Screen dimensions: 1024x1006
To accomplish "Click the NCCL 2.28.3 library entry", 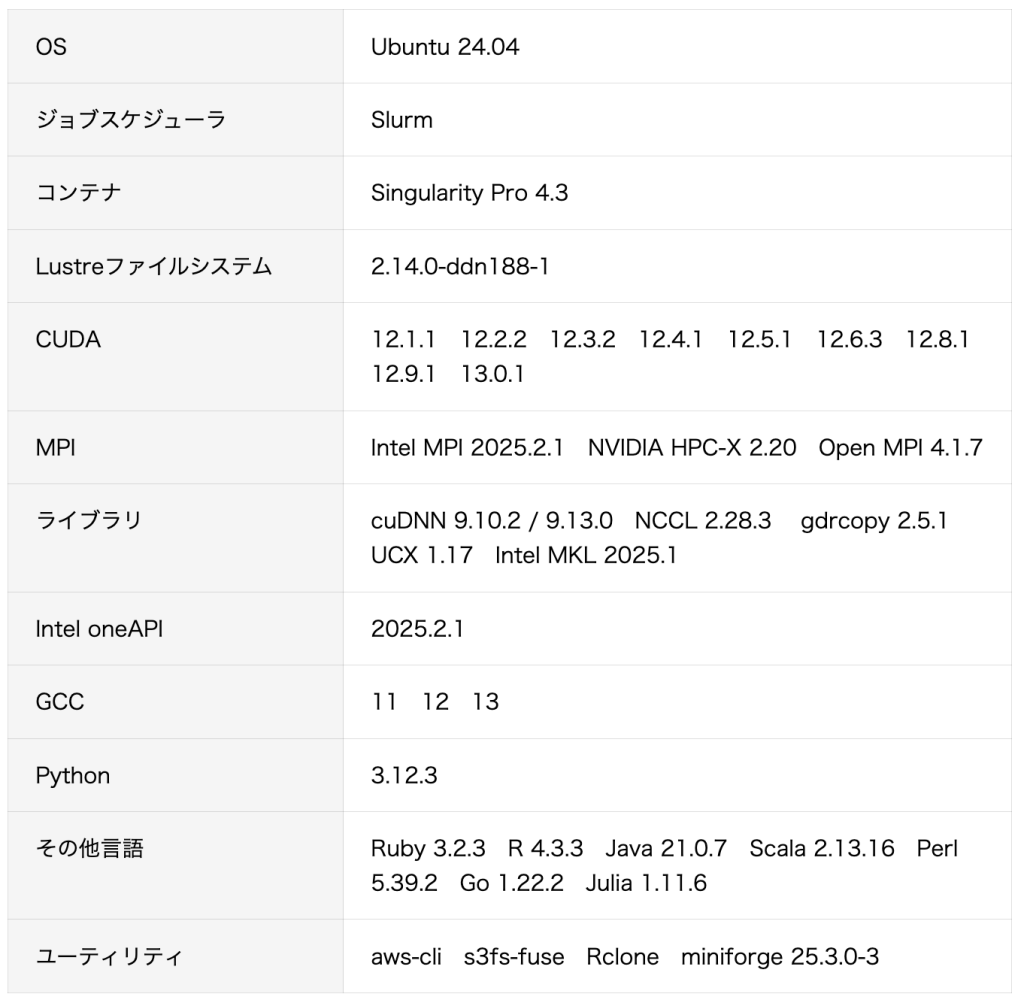I will click(703, 521).
